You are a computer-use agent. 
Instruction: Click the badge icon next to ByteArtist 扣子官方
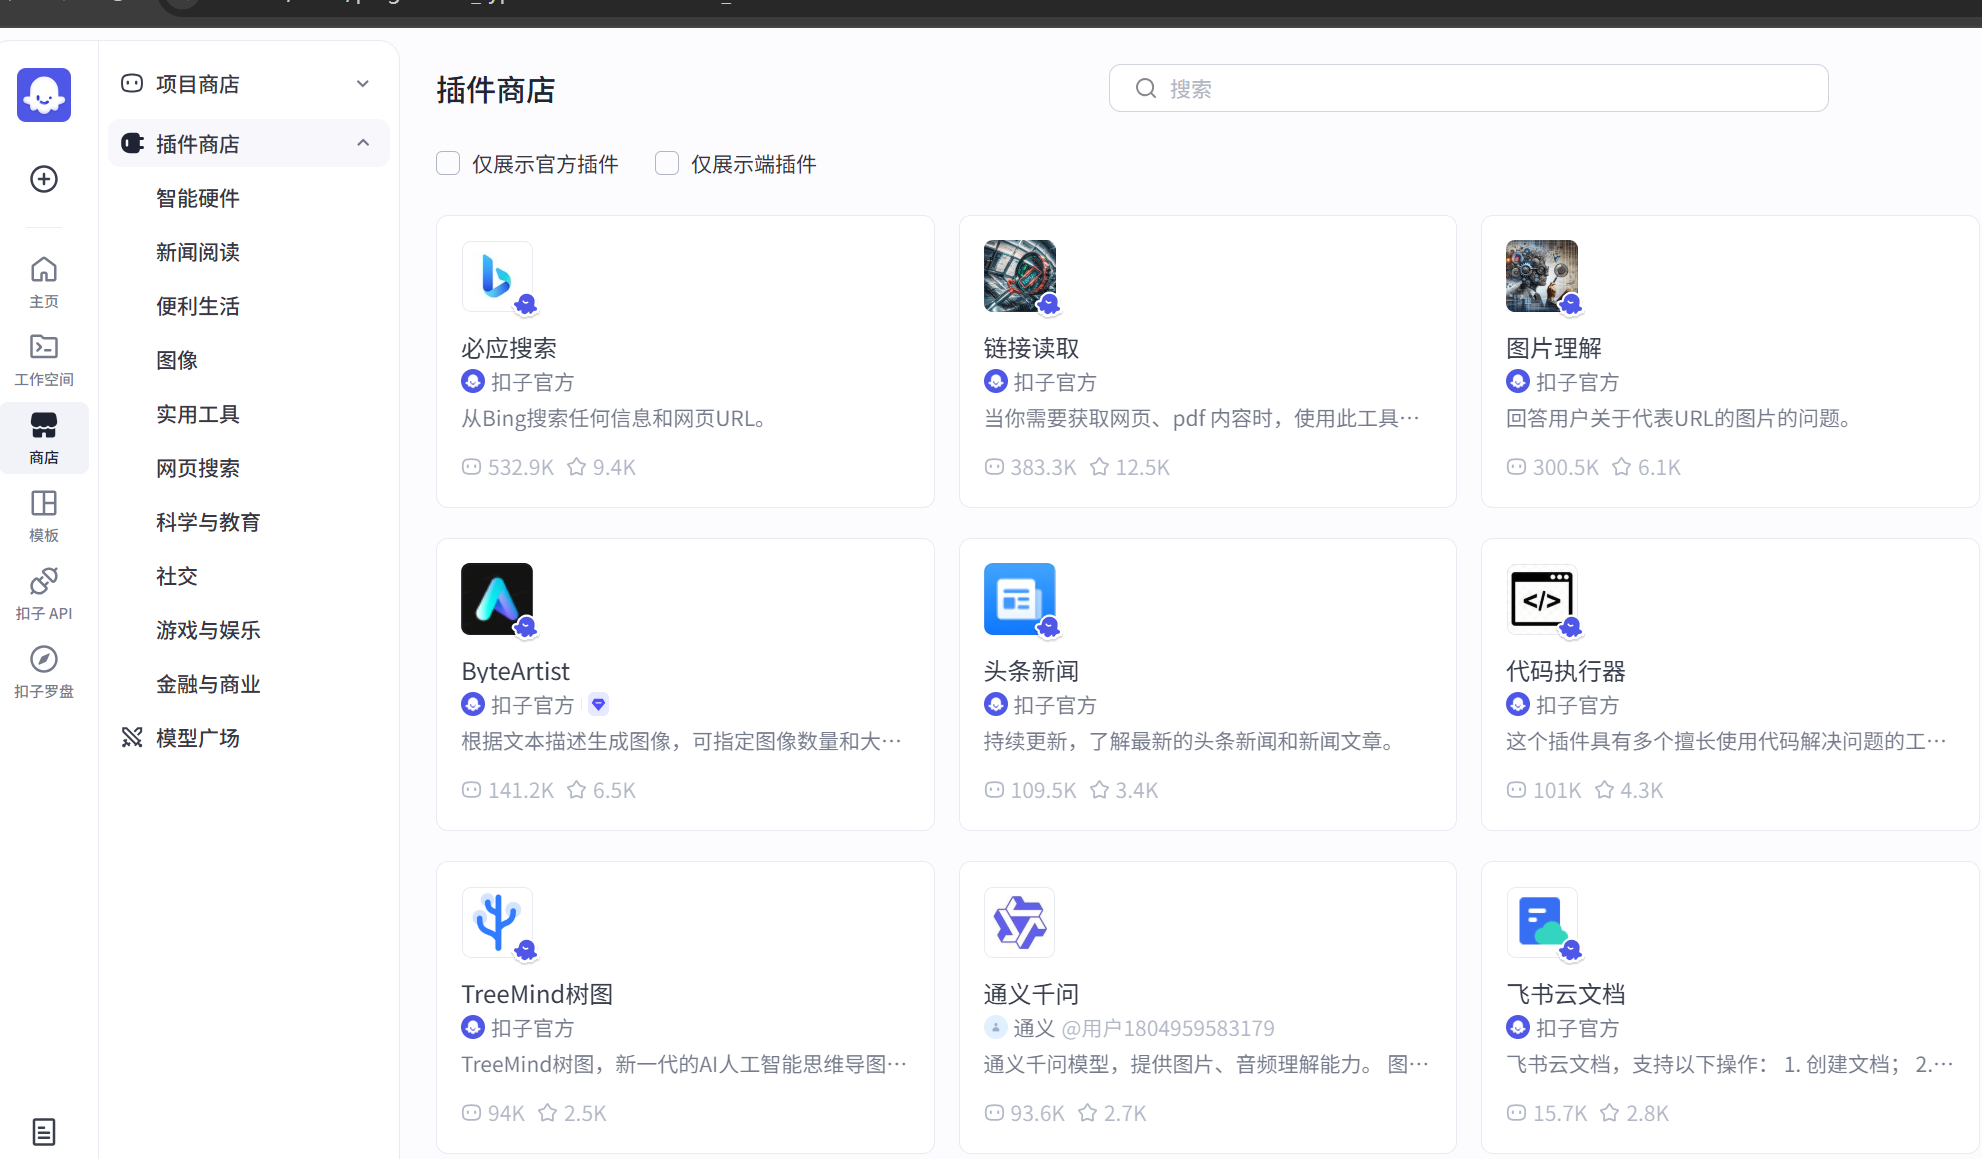pyautogui.click(x=598, y=704)
